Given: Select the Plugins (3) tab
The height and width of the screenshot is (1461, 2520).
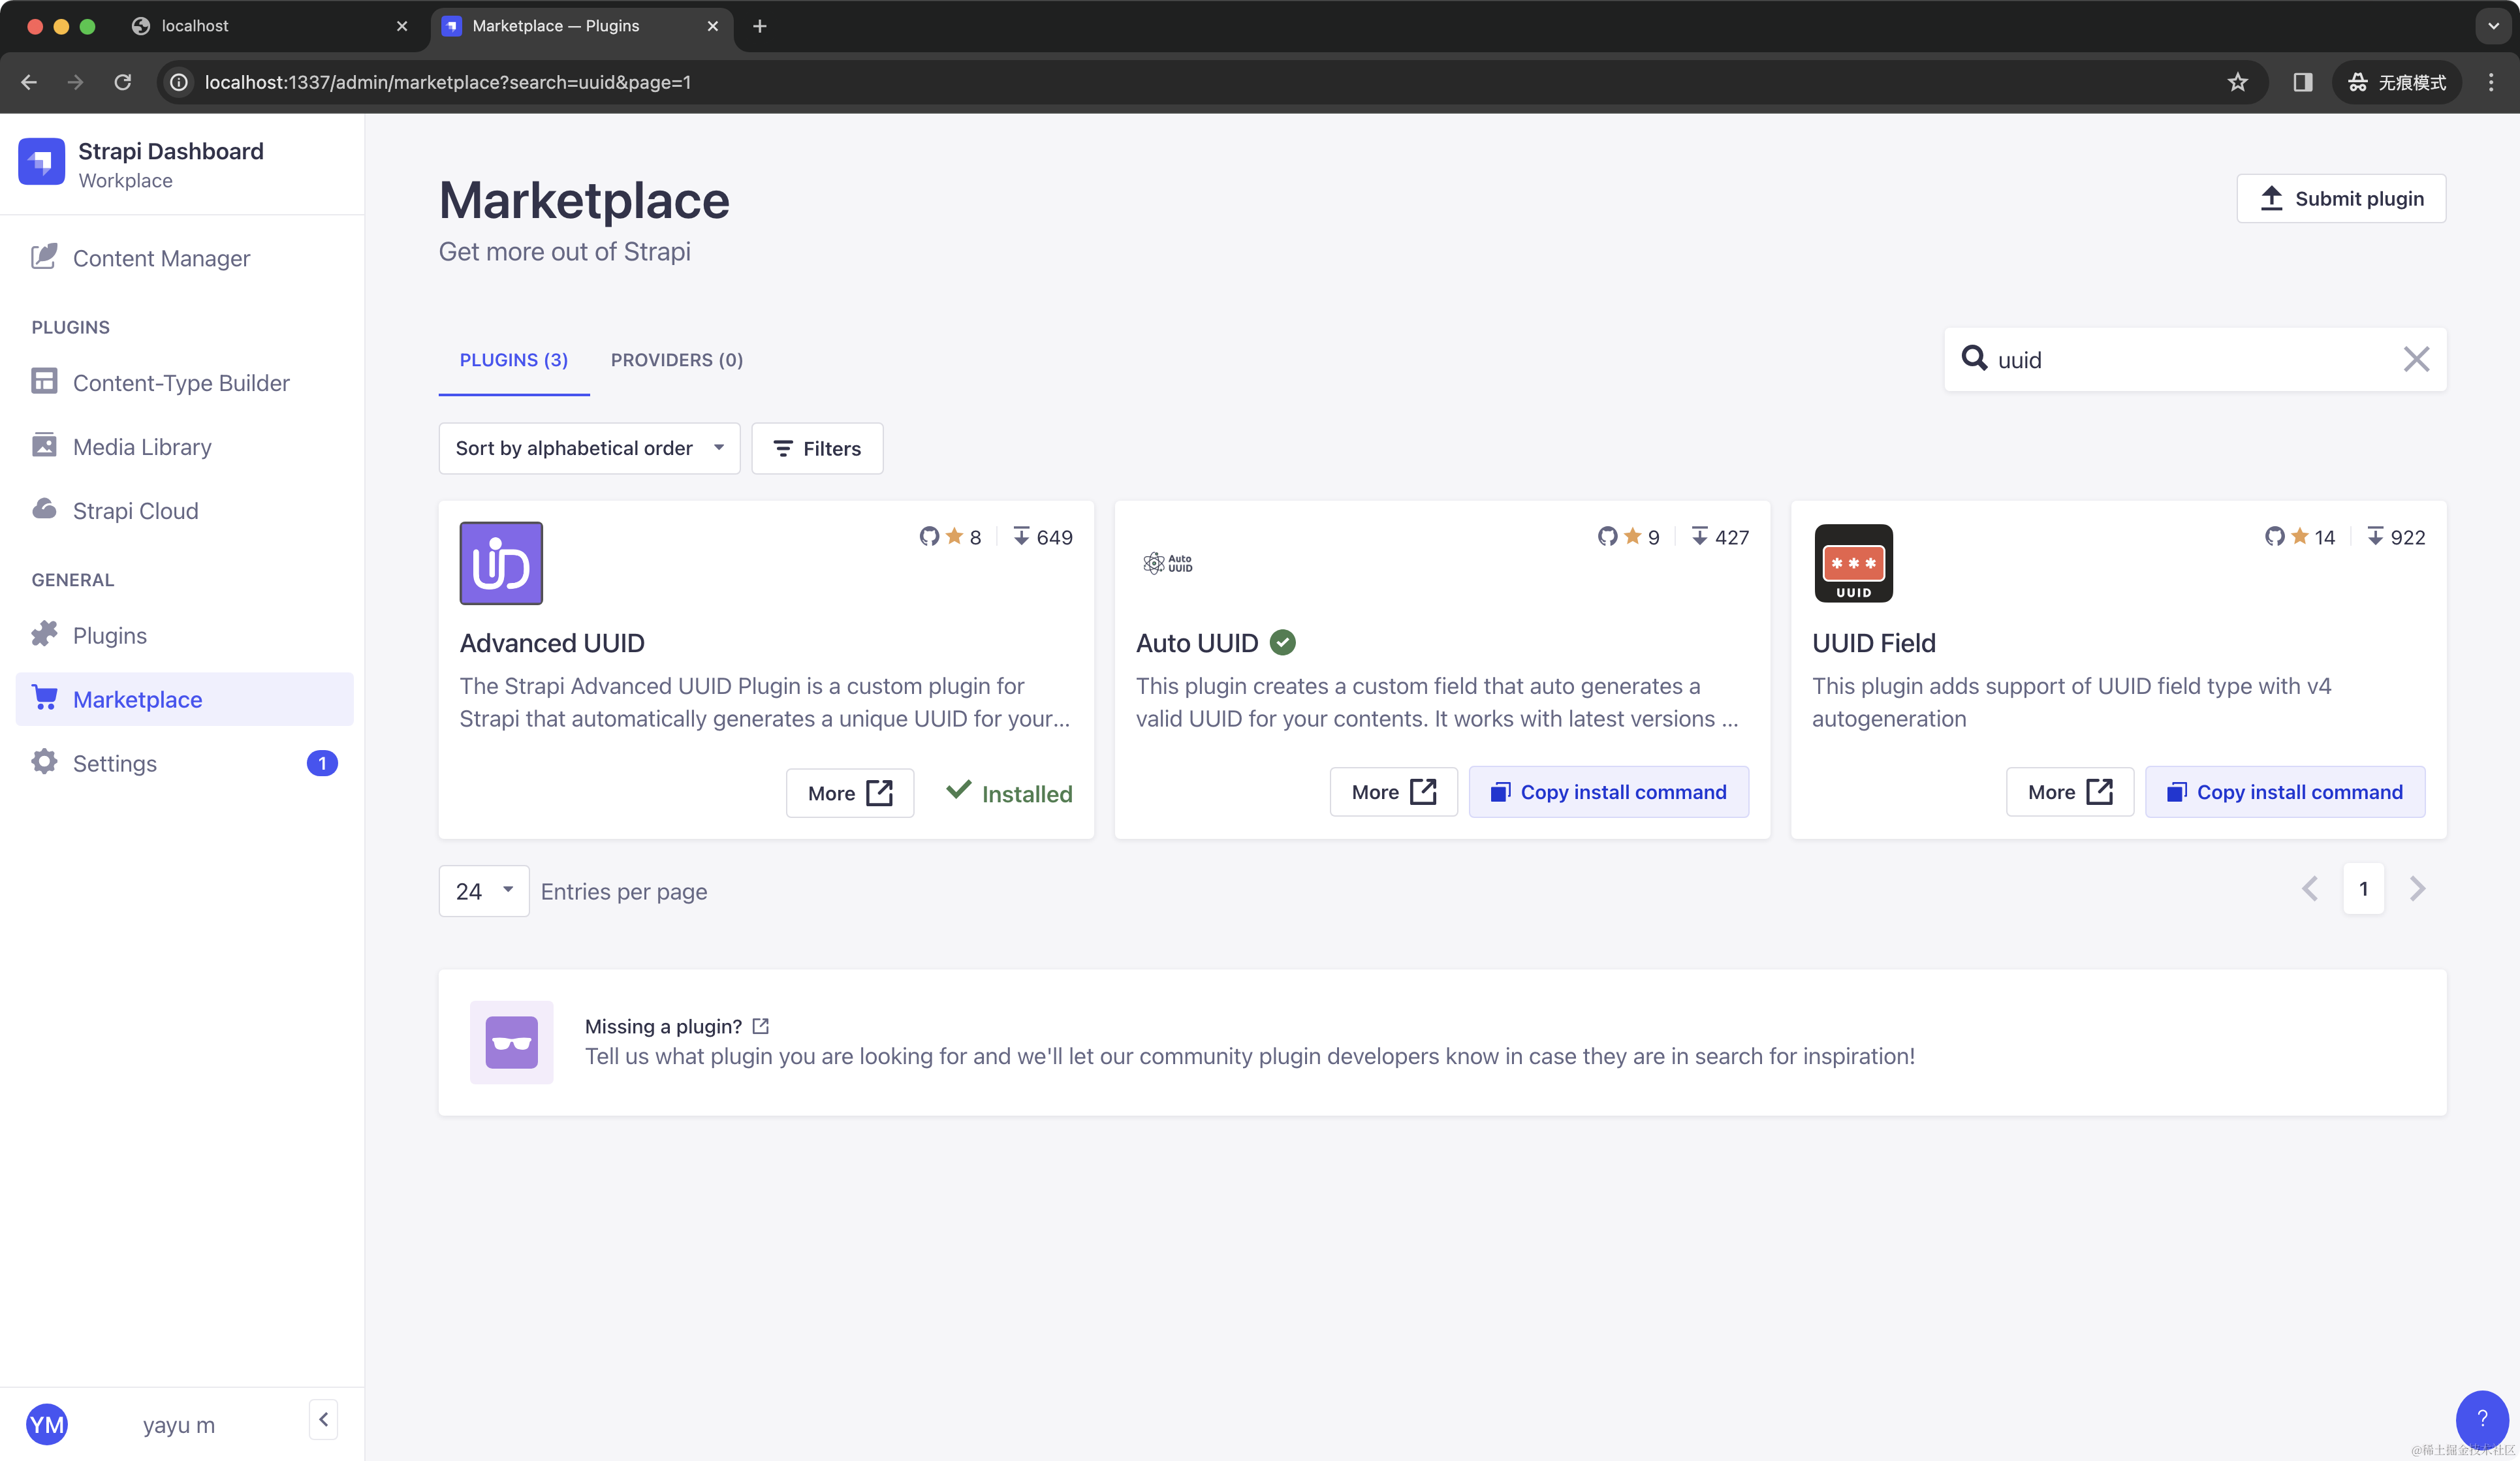Looking at the screenshot, I should [513, 360].
